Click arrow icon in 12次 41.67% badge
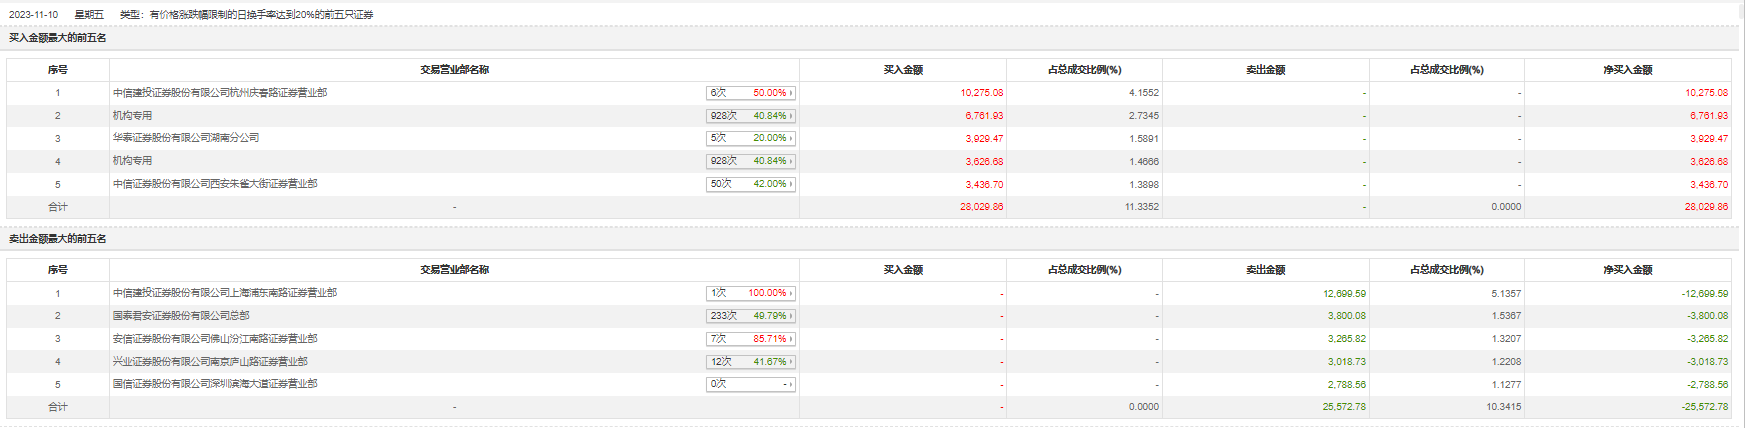Screen dimensions: 1745x428 [791, 362]
